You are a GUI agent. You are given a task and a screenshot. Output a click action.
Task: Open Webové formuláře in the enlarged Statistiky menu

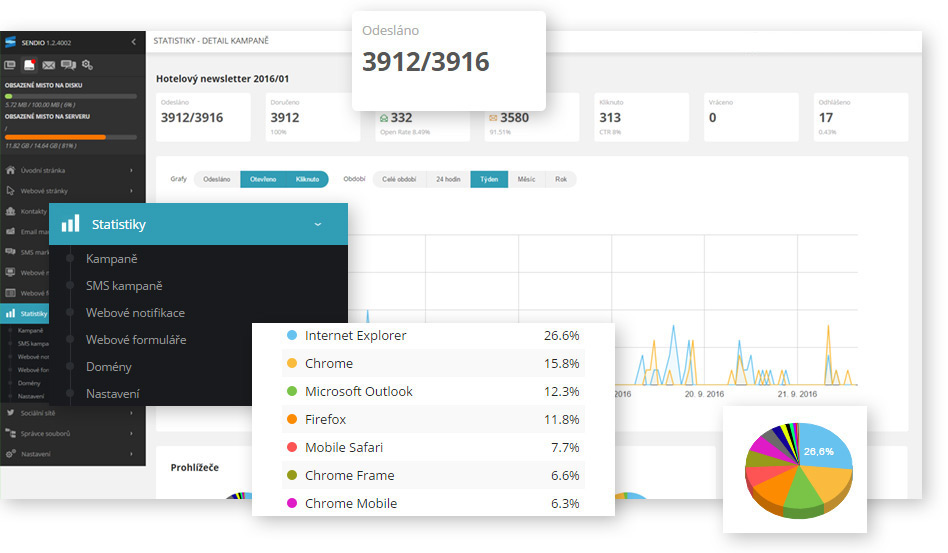[135, 340]
